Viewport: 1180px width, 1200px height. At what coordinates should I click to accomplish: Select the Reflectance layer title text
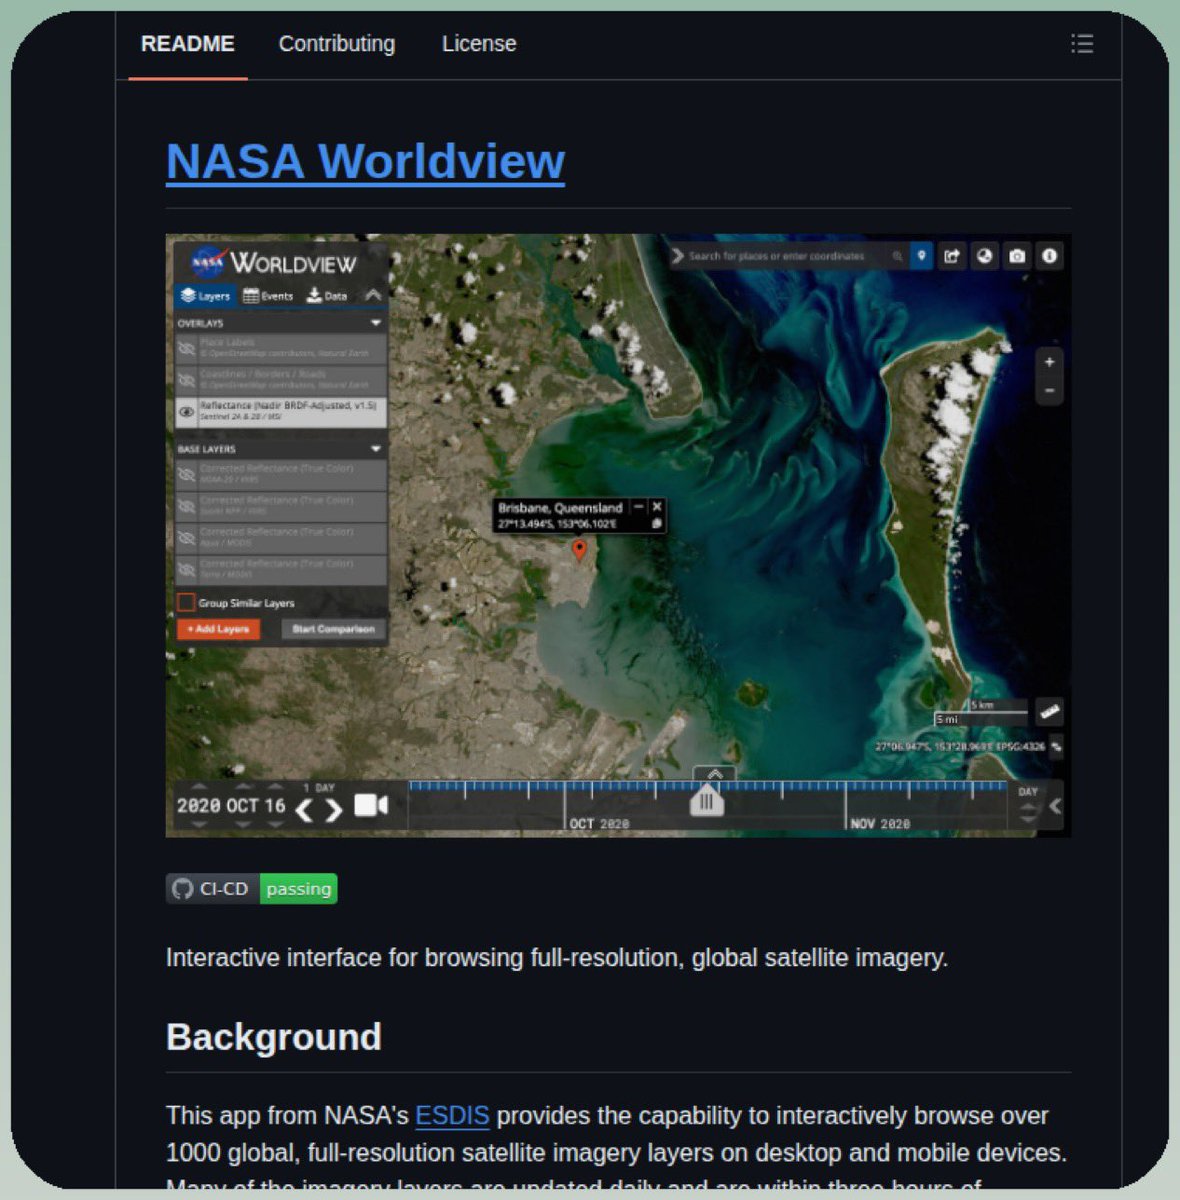[x=288, y=406]
